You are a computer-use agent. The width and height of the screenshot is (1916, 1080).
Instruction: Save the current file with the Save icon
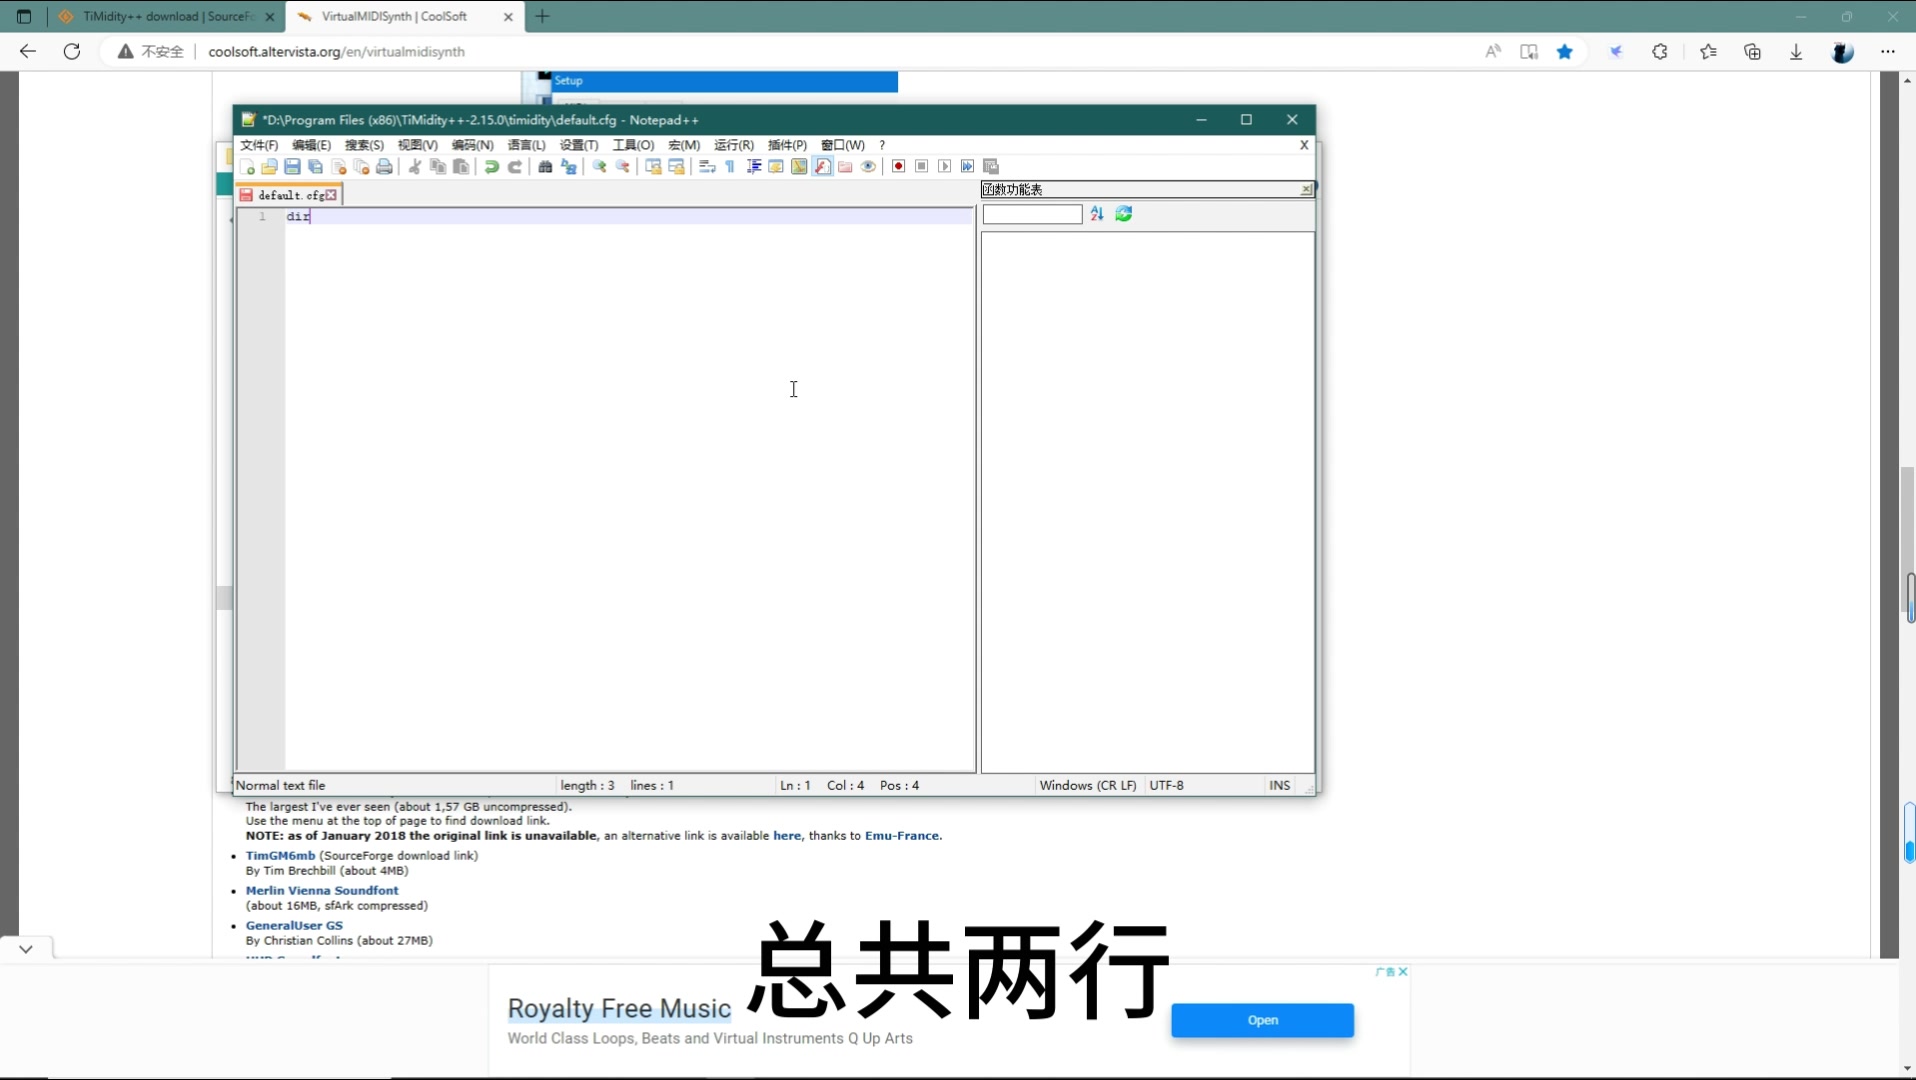[x=291, y=167]
